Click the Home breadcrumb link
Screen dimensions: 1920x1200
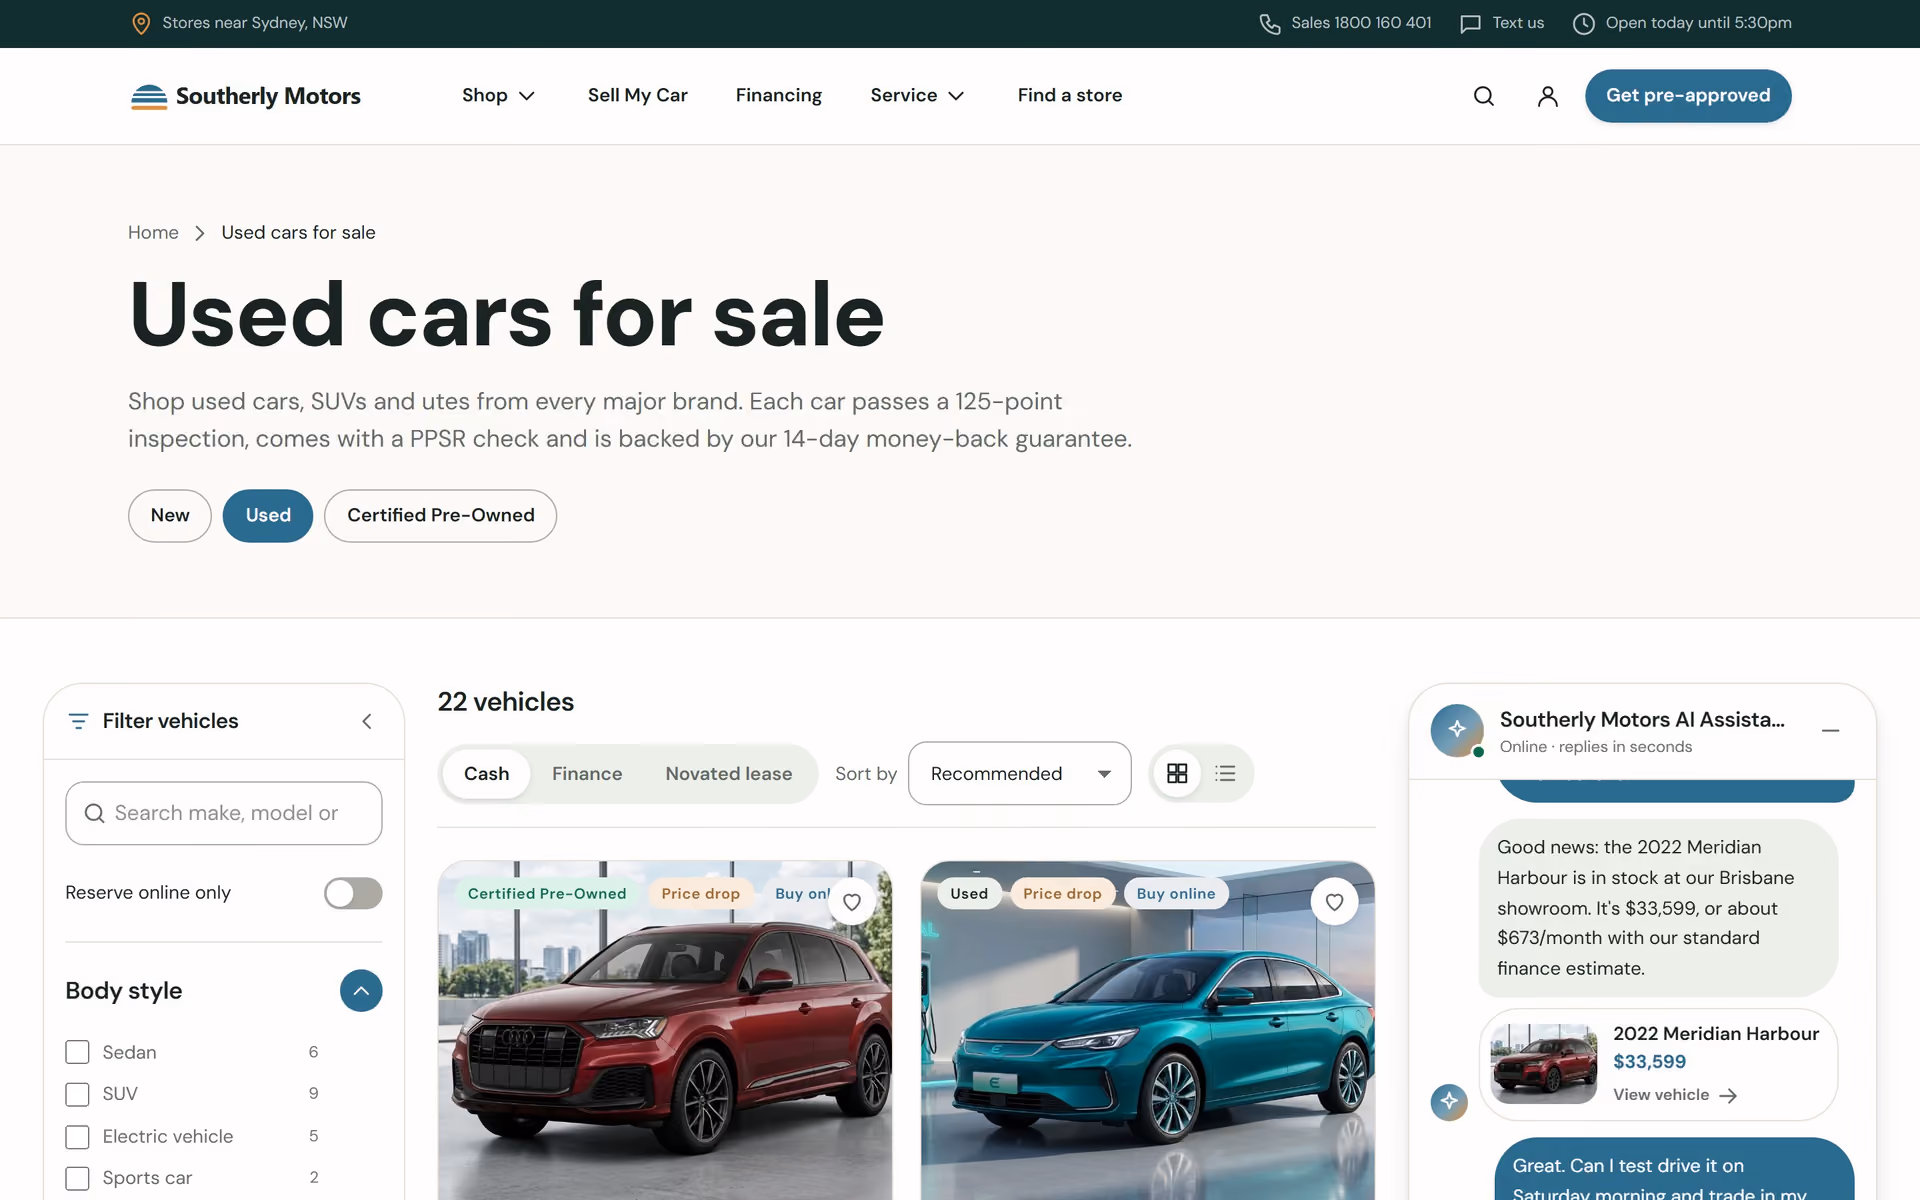[x=153, y=233]
